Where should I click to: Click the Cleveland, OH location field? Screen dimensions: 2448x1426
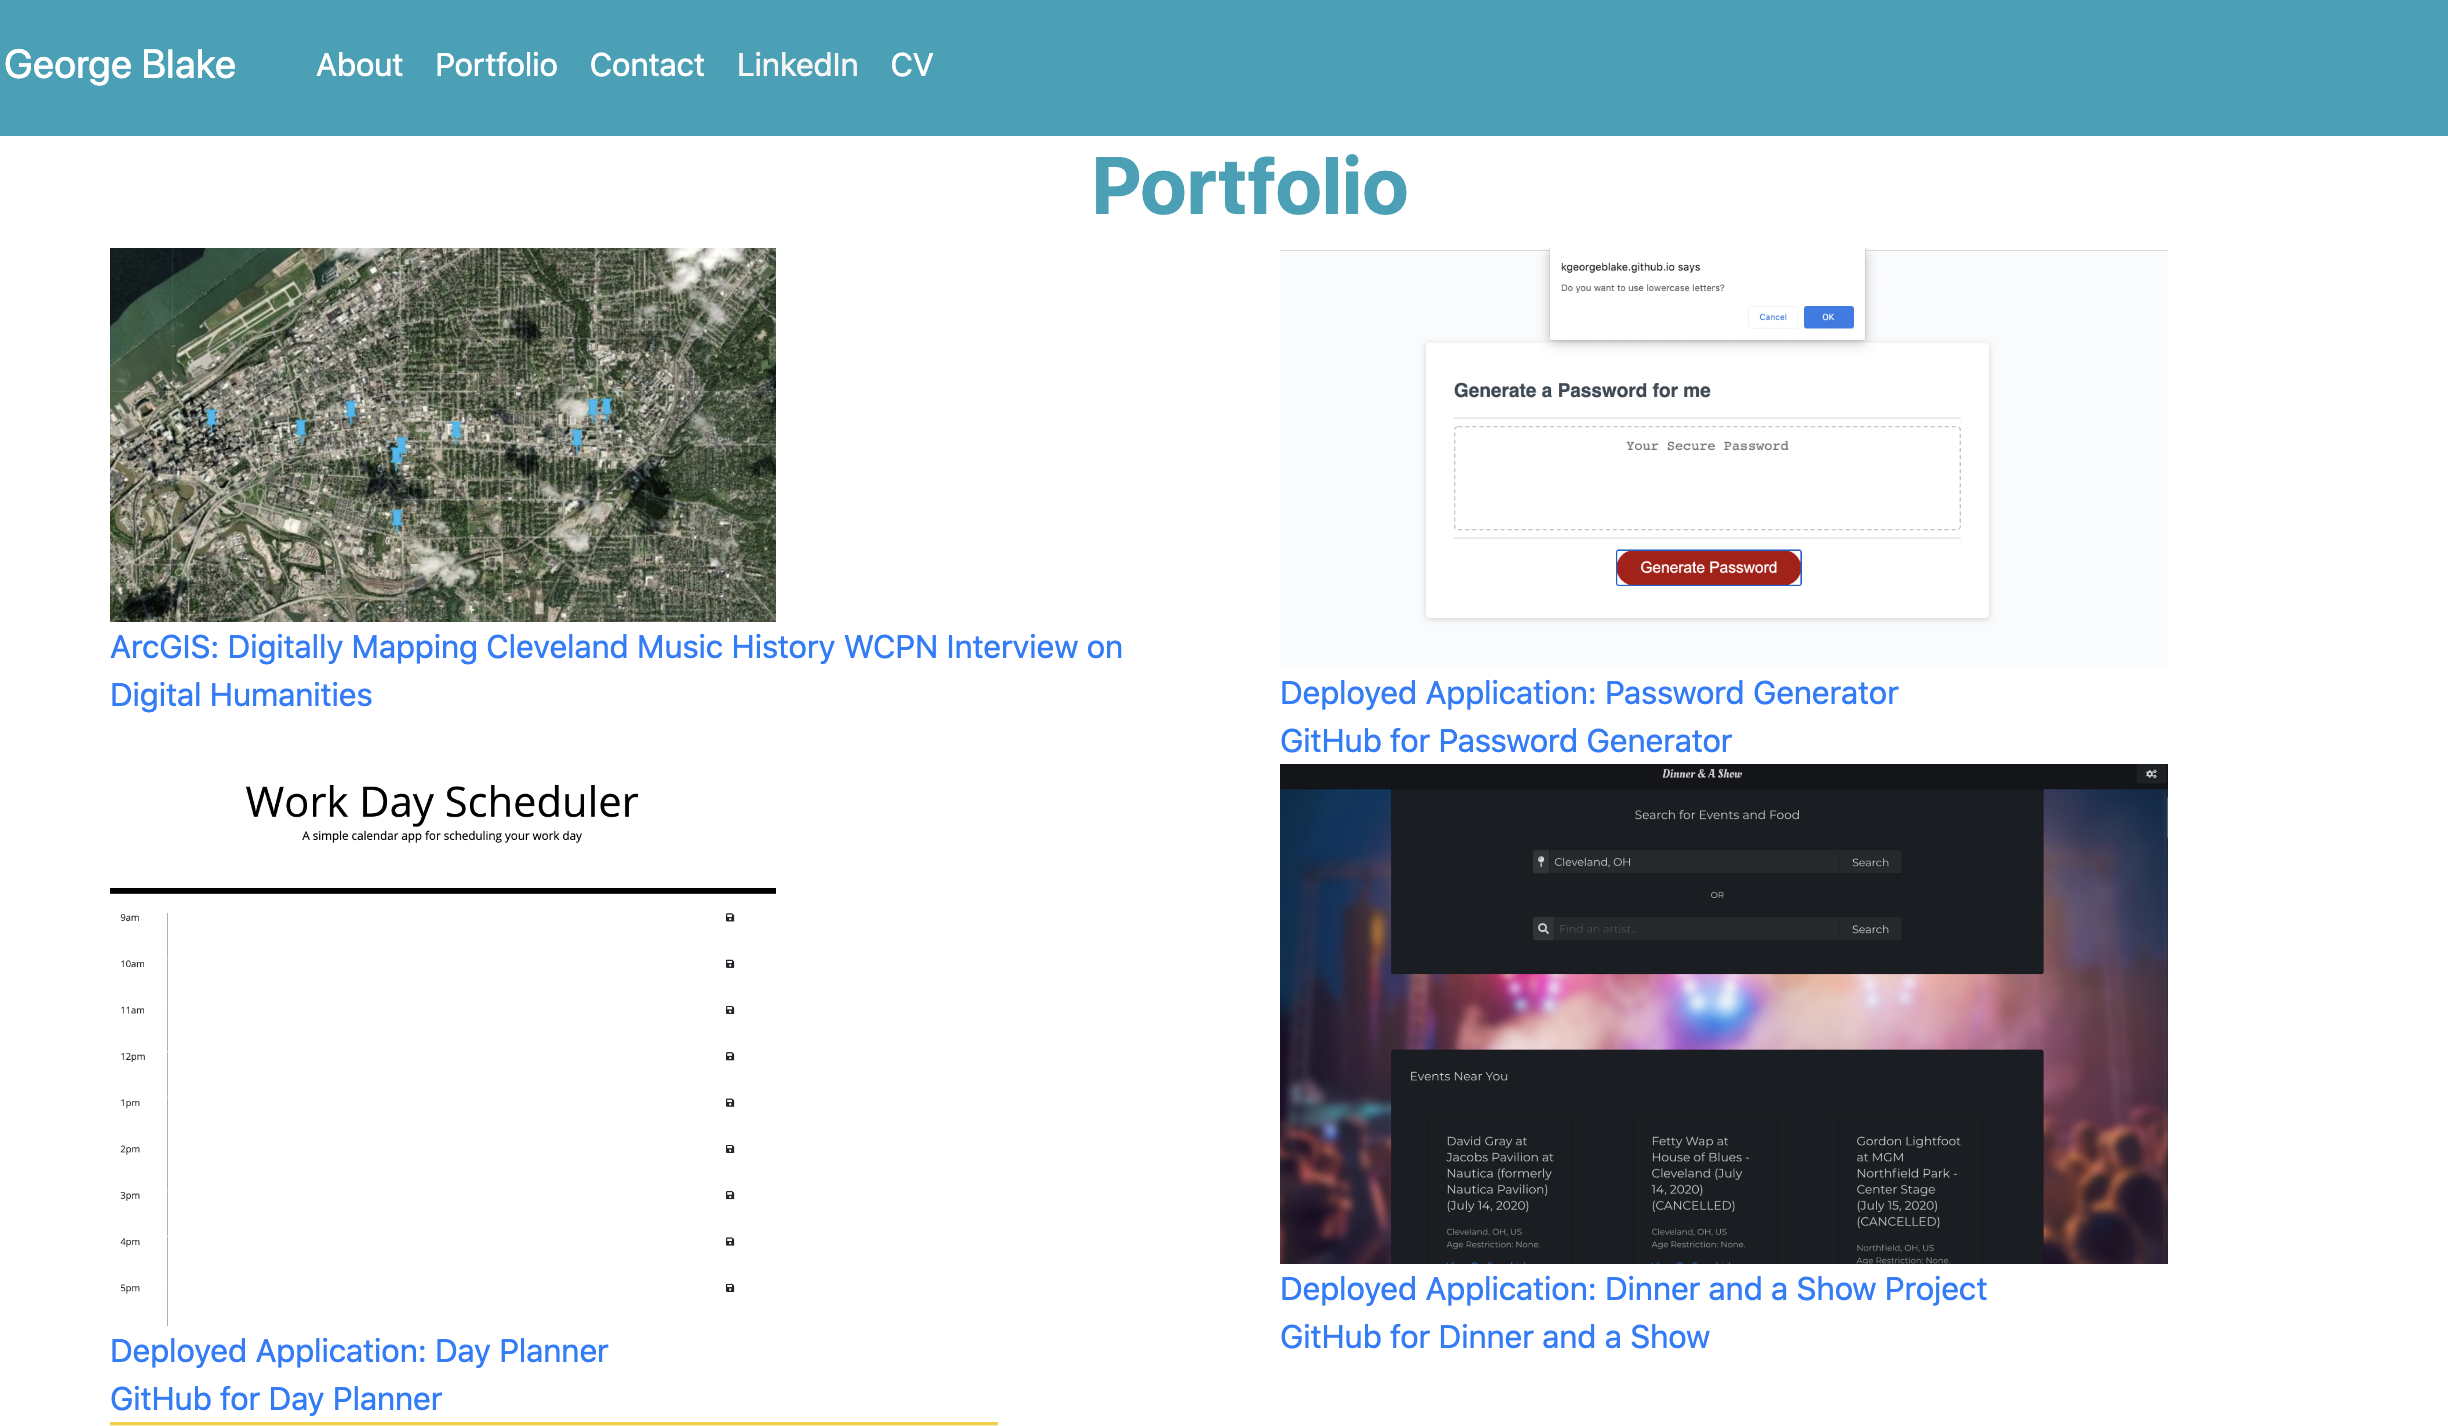coord(1694,862)
